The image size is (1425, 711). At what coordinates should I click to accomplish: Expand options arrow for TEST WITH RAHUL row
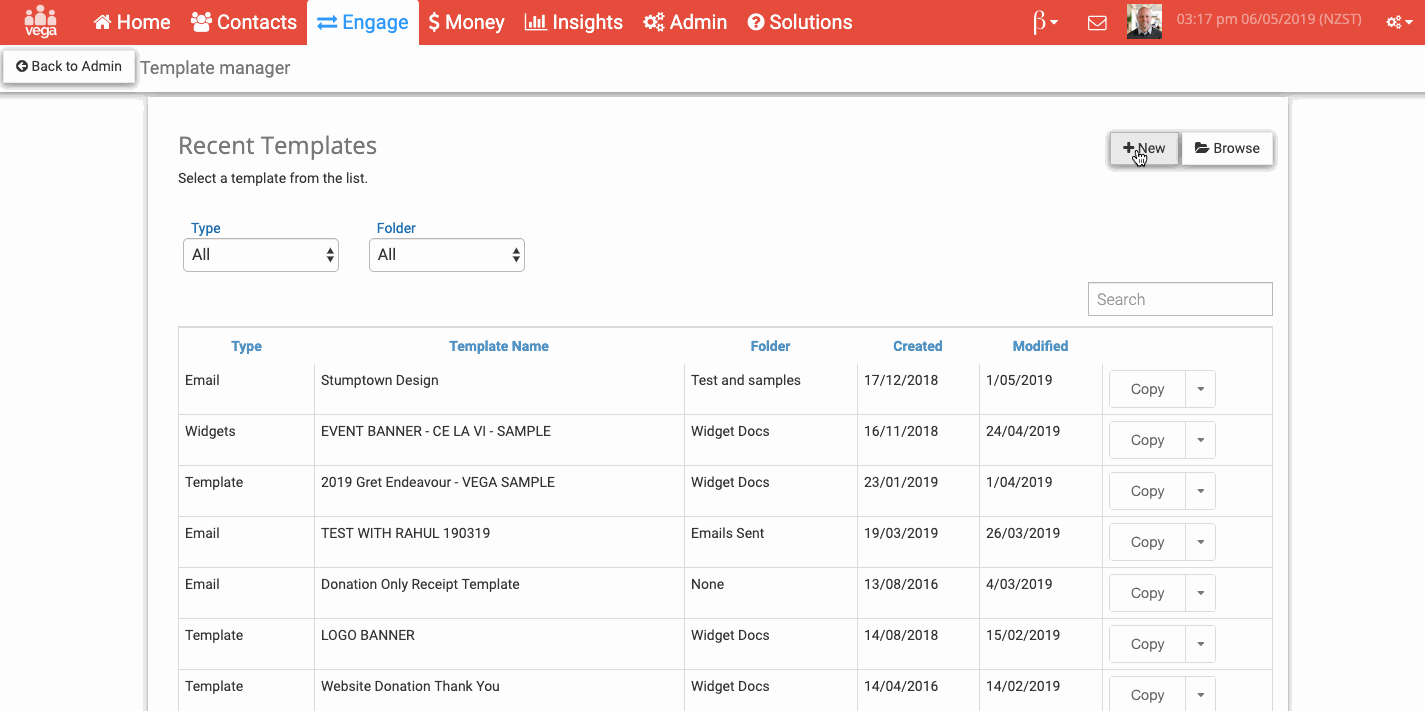[x=1200, y=542]
